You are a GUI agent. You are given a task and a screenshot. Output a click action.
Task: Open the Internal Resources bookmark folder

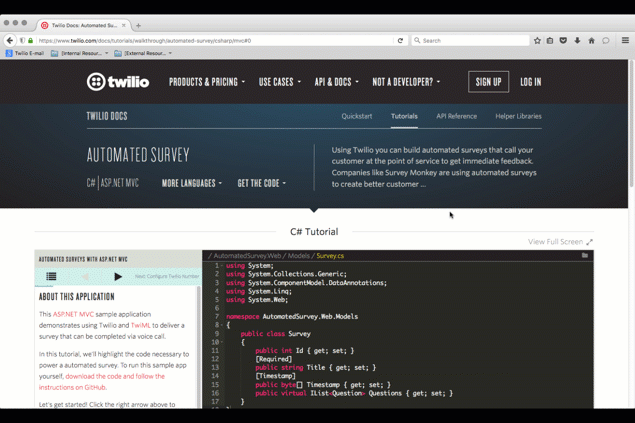point(80,53)
